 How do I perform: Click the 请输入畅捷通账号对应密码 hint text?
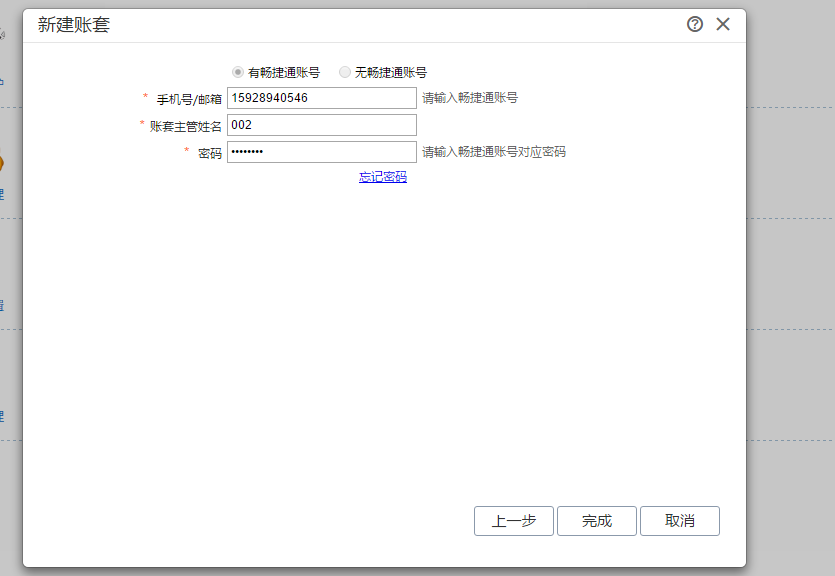(494, 152)
